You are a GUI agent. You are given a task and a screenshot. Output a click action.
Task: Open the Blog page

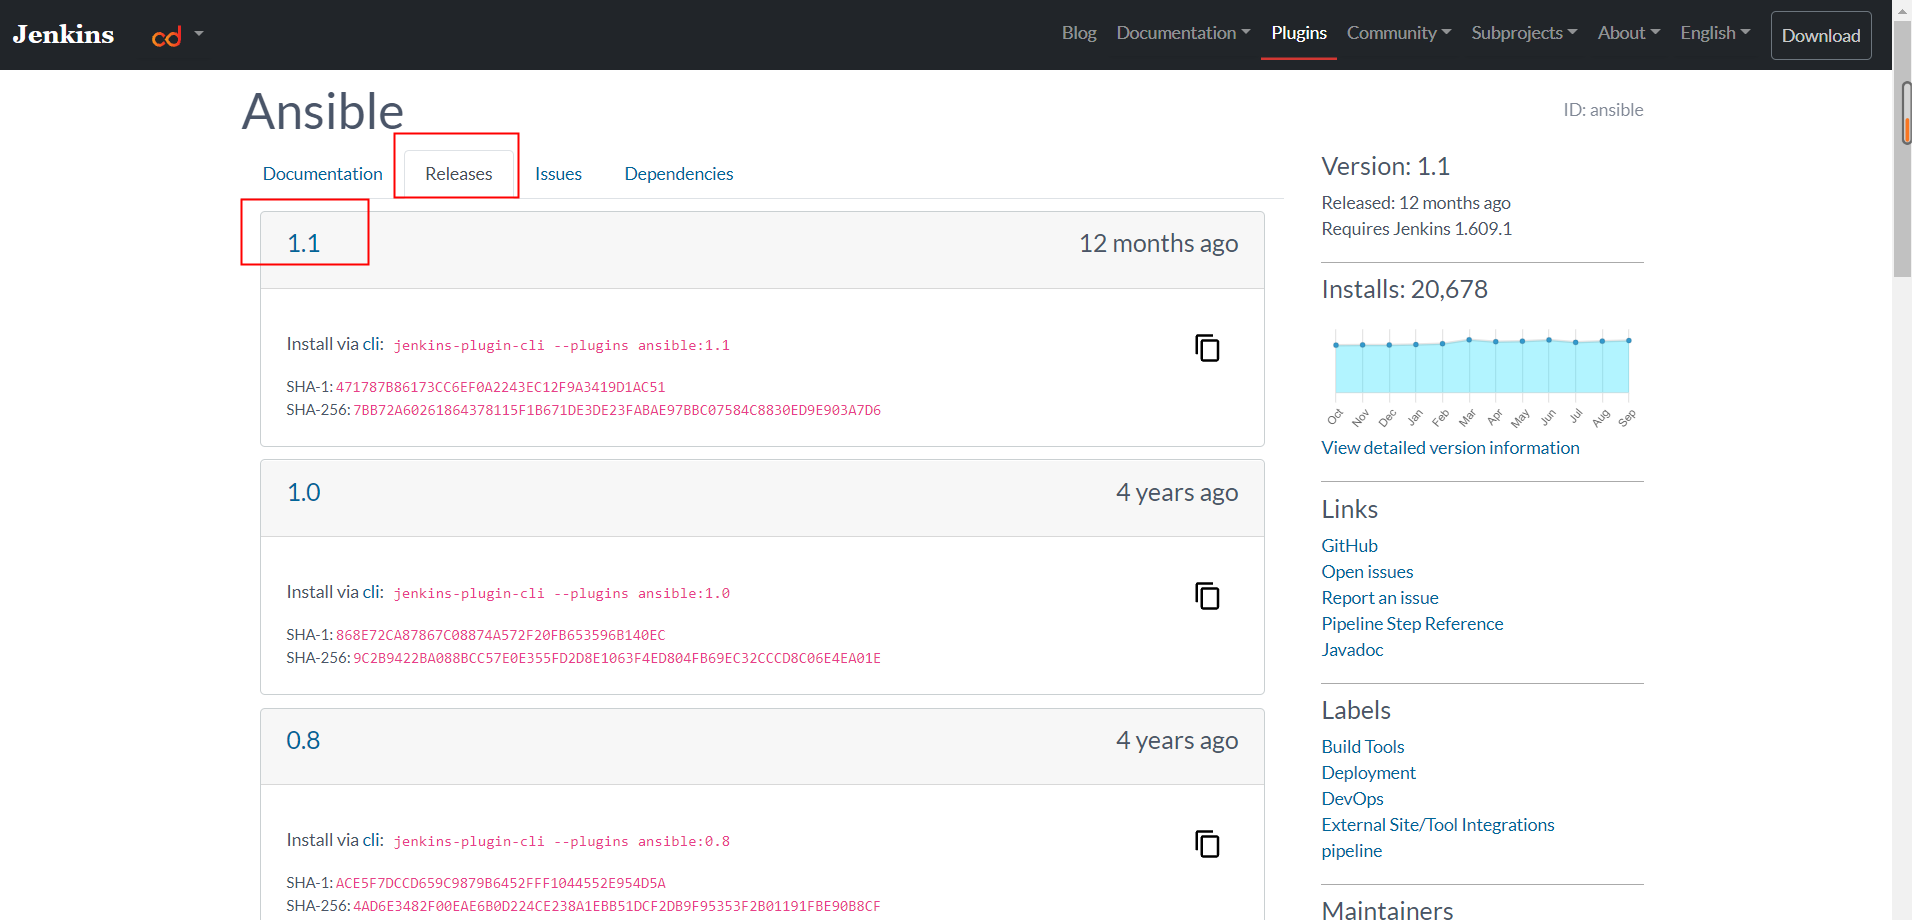[x=1079, y=33]
